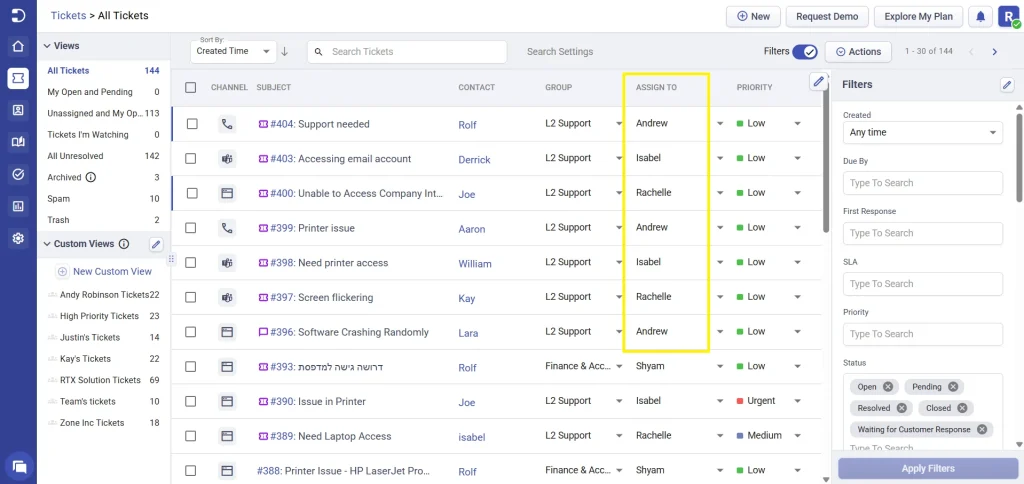Select checkbox for ticket #390
Image resolution: width=1024 pixels, height=484 pixels.
coord(191,401)
